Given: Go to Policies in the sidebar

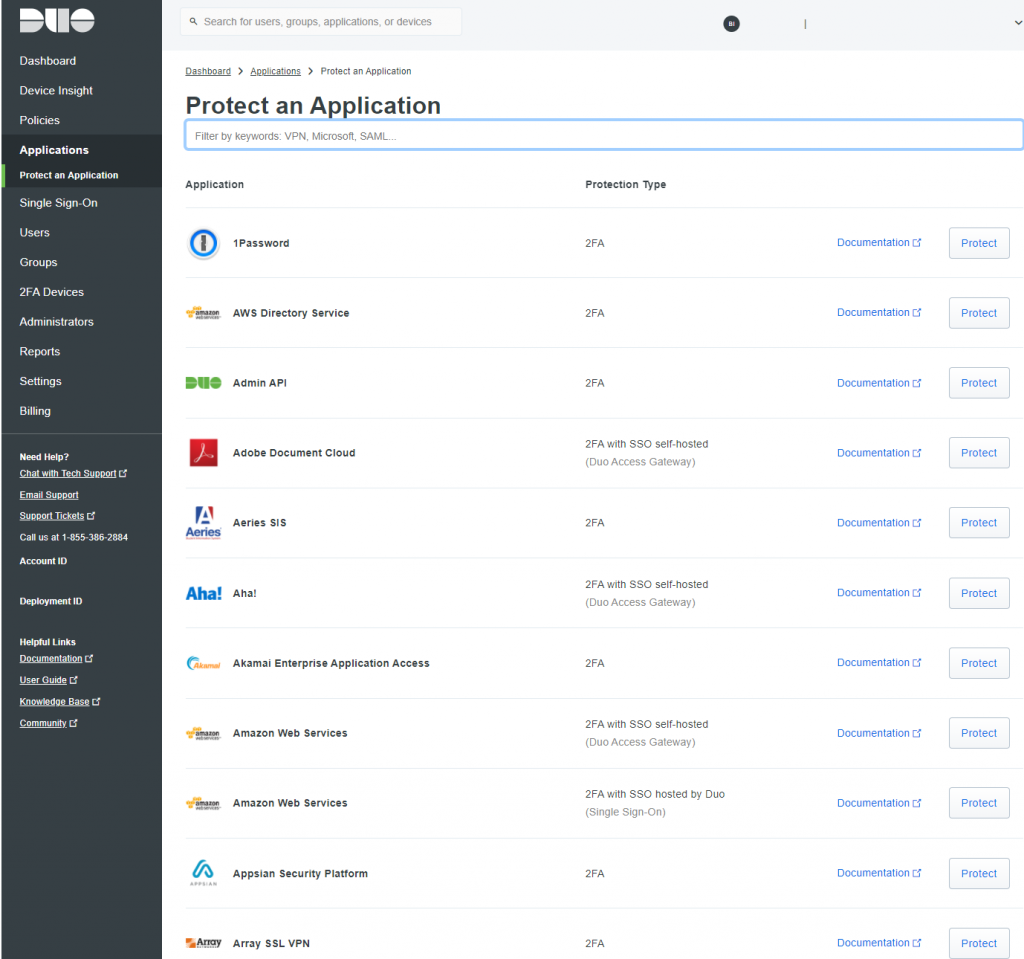Looking at the screenshot, I should 39,120.
